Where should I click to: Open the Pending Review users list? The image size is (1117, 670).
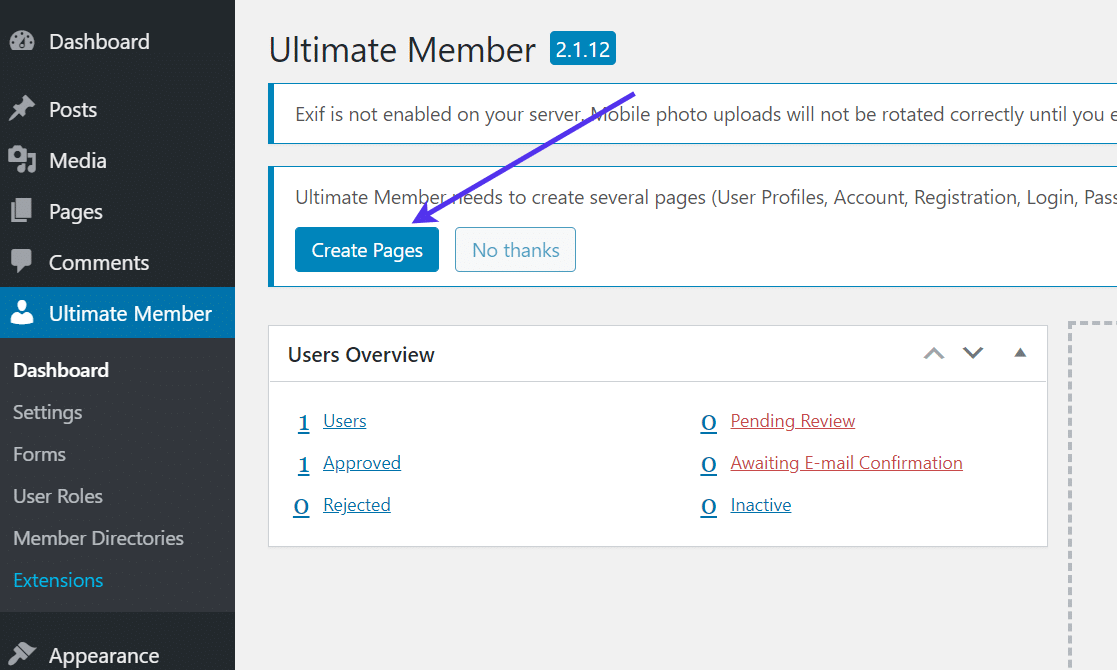(x=792, y=421)
